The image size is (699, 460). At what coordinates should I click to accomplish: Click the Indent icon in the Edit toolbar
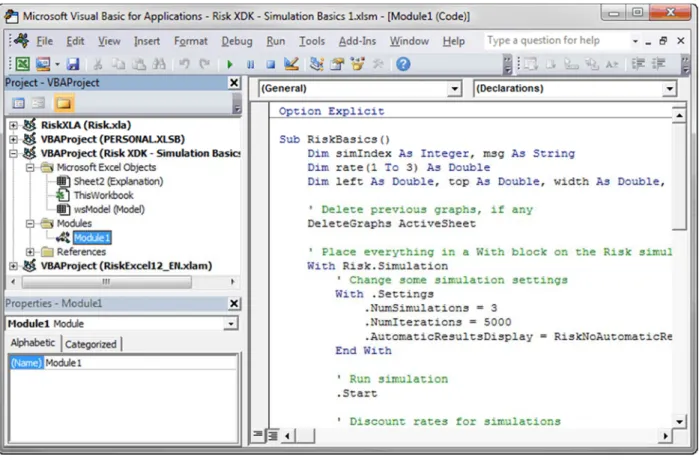(x=638, y=64)
